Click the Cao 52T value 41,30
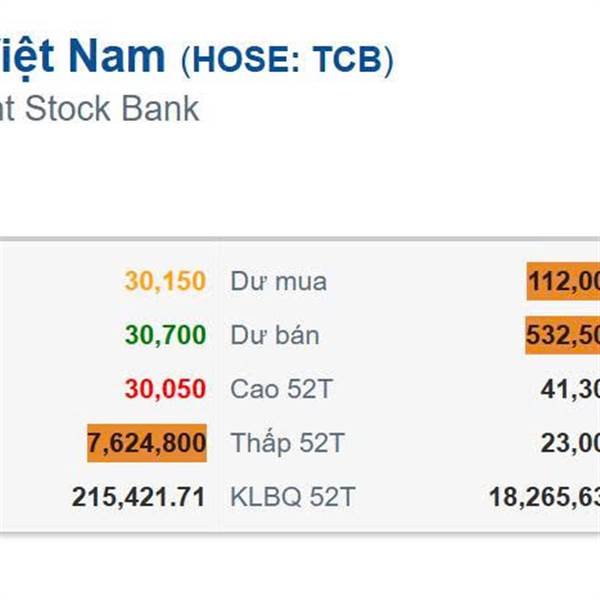This screenshot has width=600, height=600. pyautogui.click(x=570, y=389)
